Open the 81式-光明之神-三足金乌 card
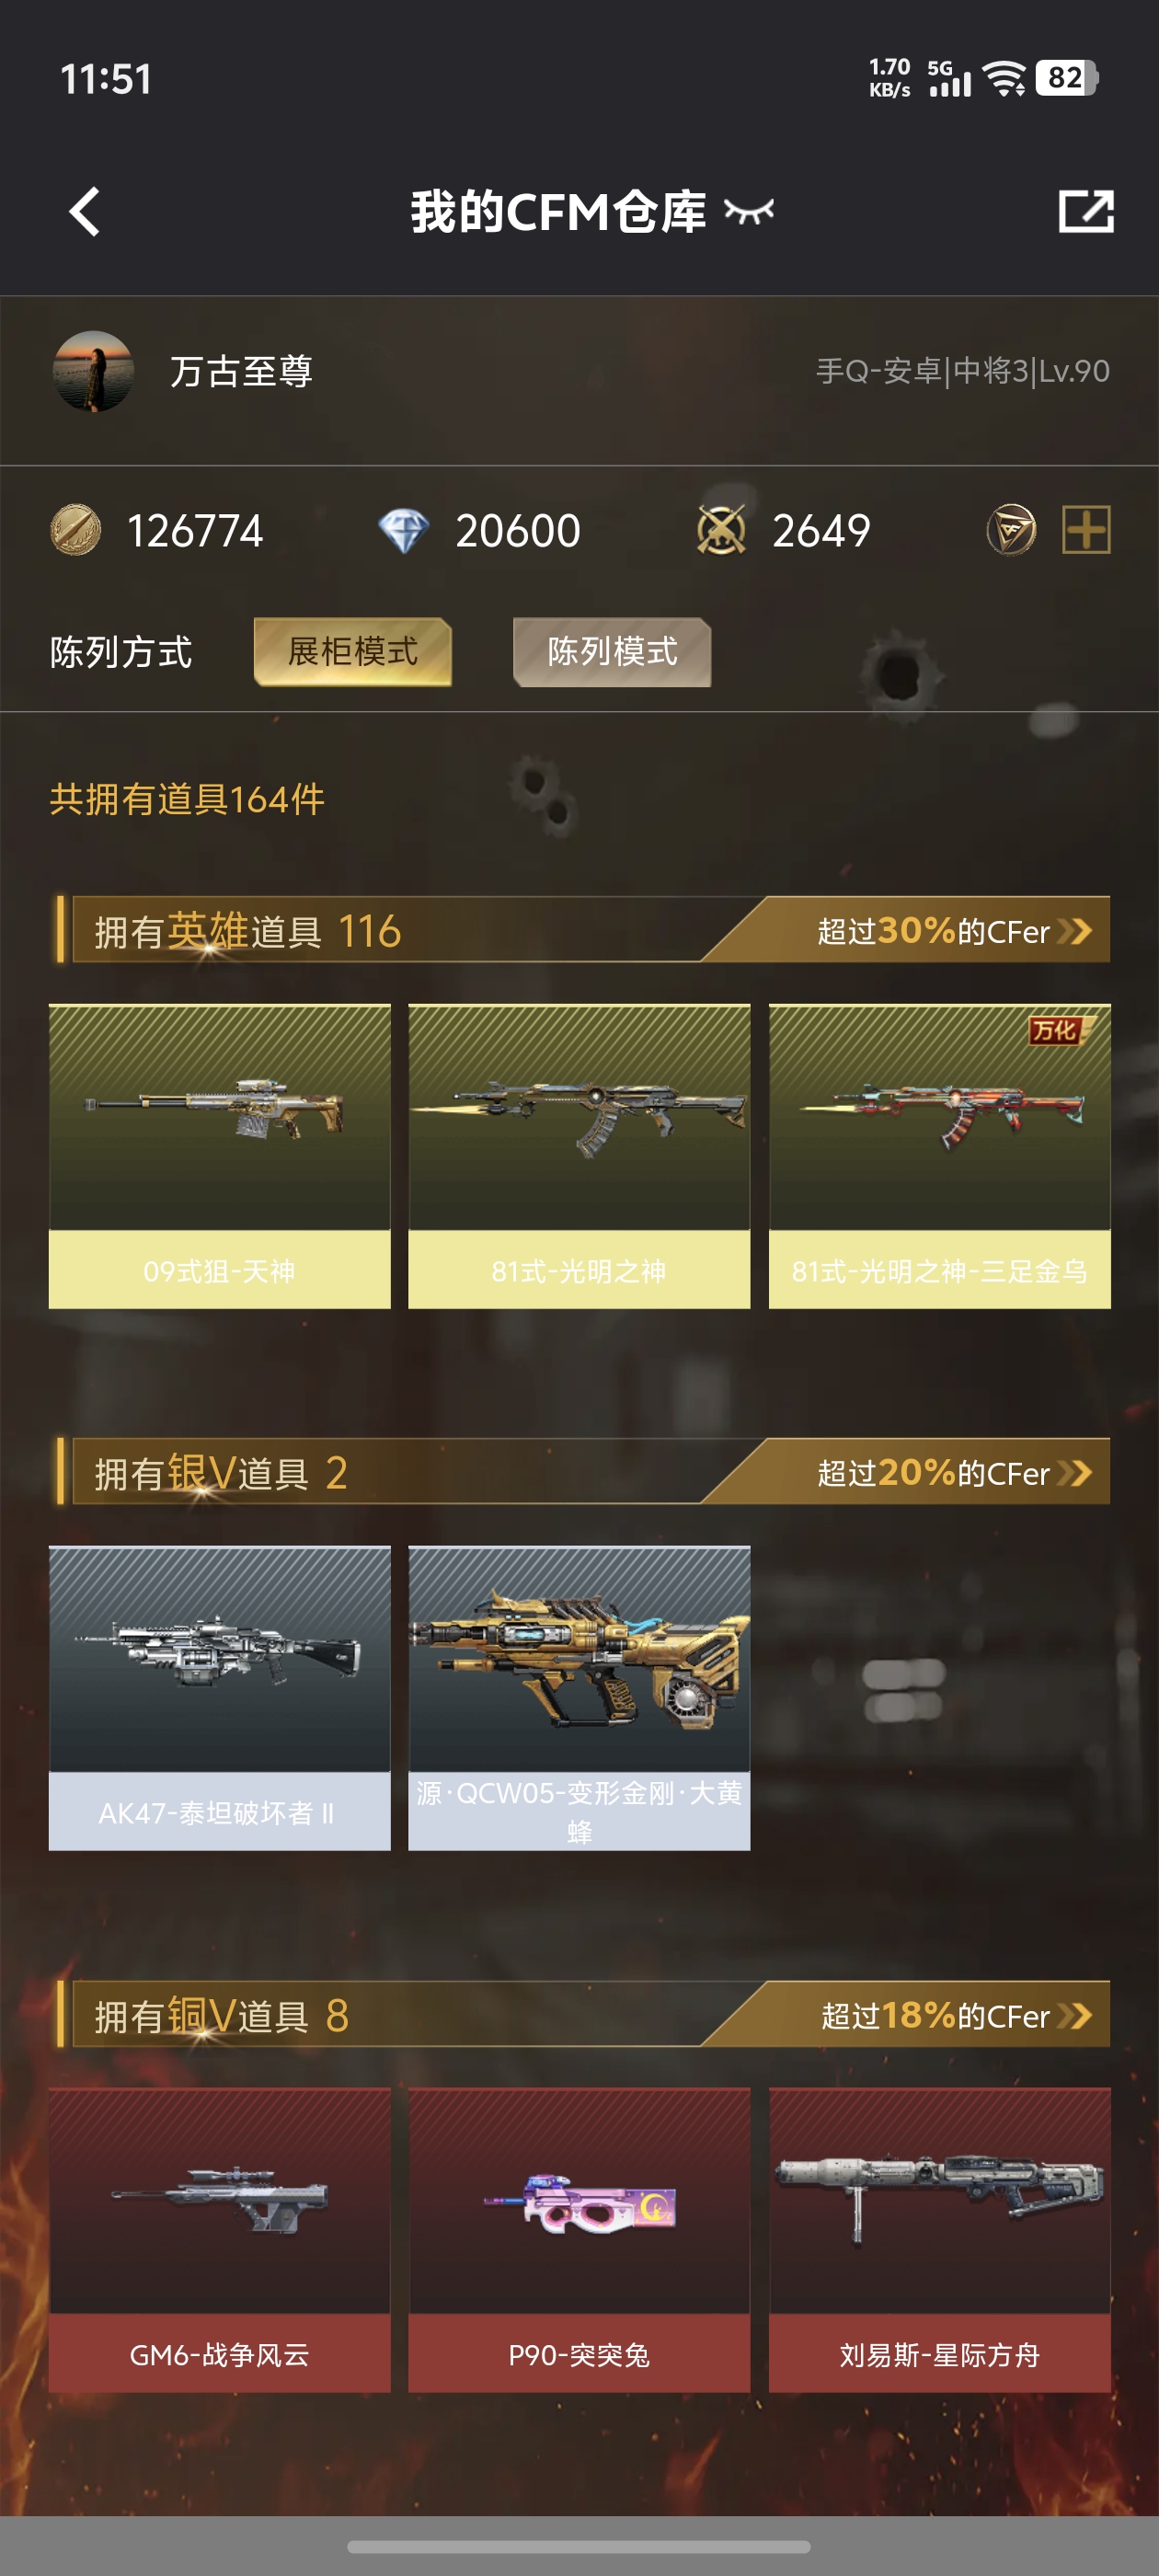 tap(939, 1156)
